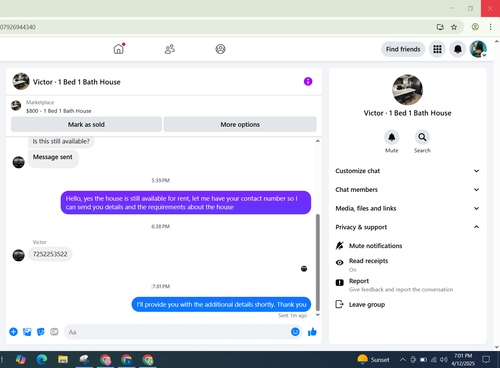Open File Explorer from taskbar

[x=63, y=359]
